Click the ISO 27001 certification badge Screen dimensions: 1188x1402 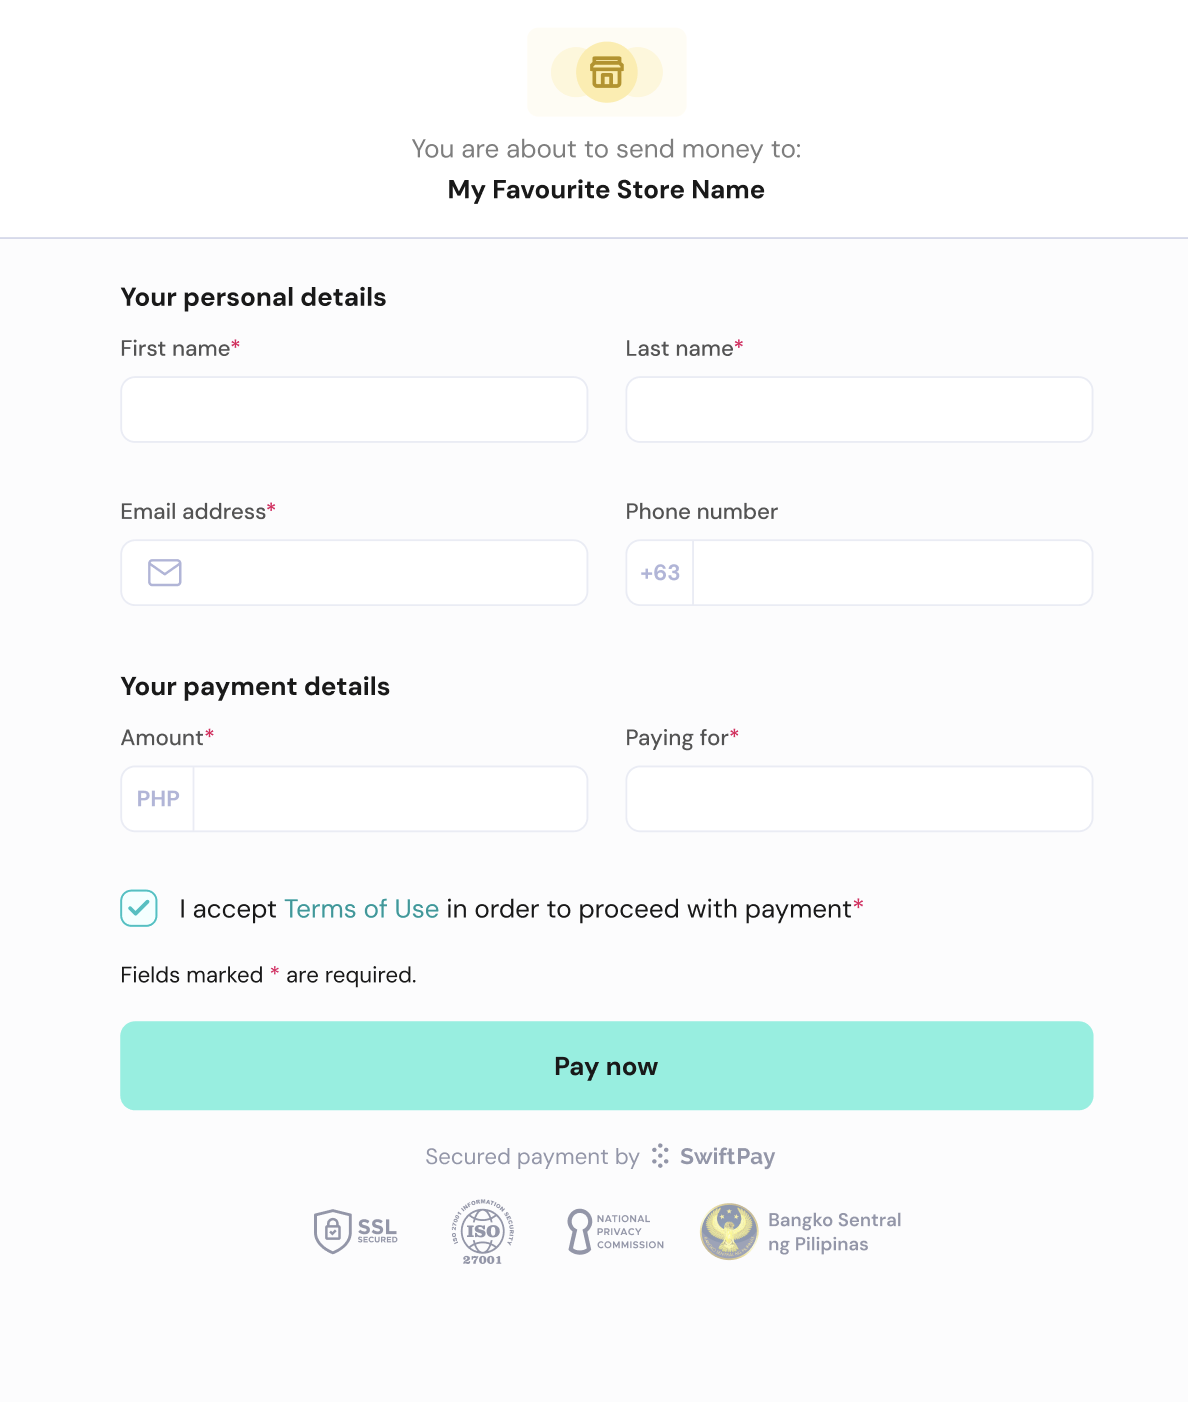click(x=482, y=1232)
